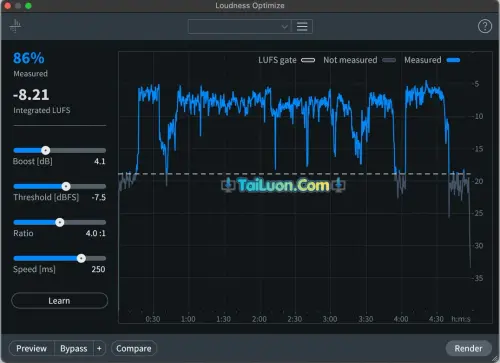The width and height of the screenshot is (500, 363).
Task: Click the Measured legend entry with blue marker
Action: tap(432, 60)
